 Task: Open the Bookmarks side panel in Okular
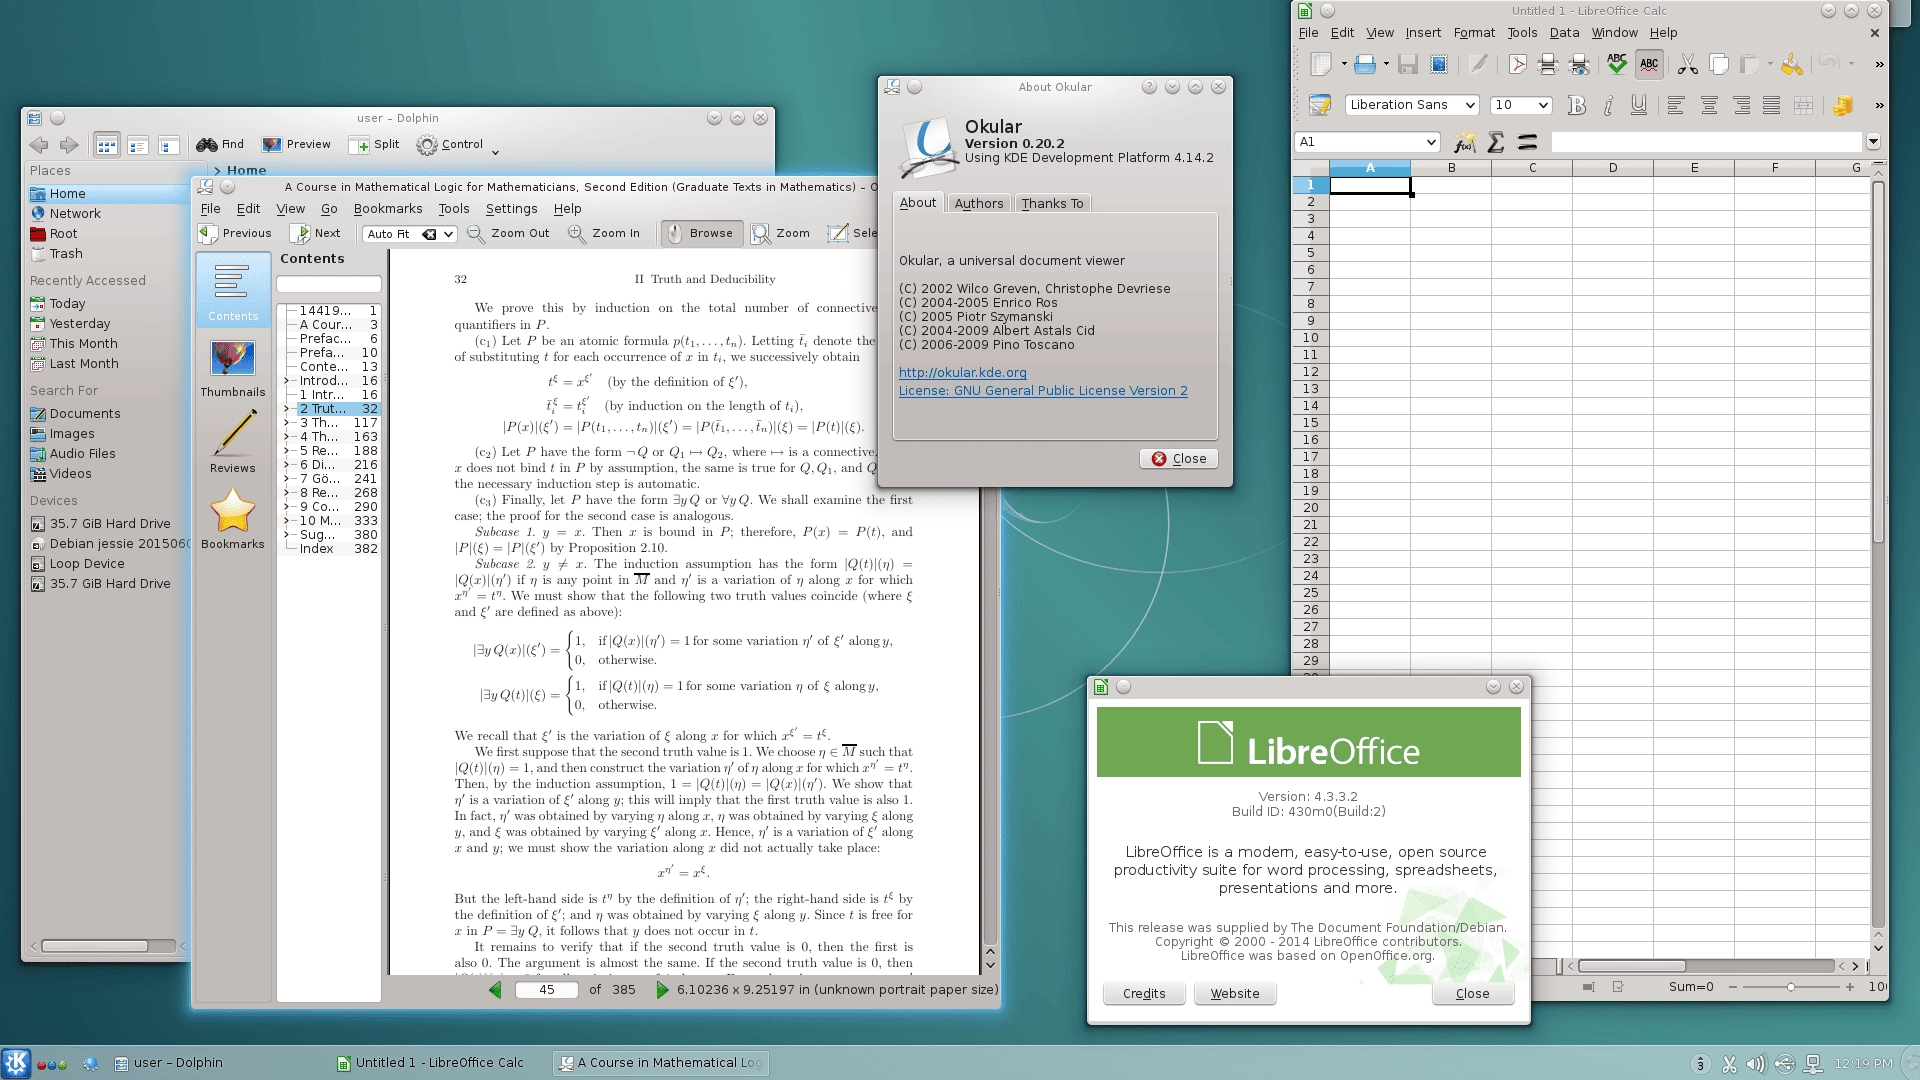click(x=232, y=519)
